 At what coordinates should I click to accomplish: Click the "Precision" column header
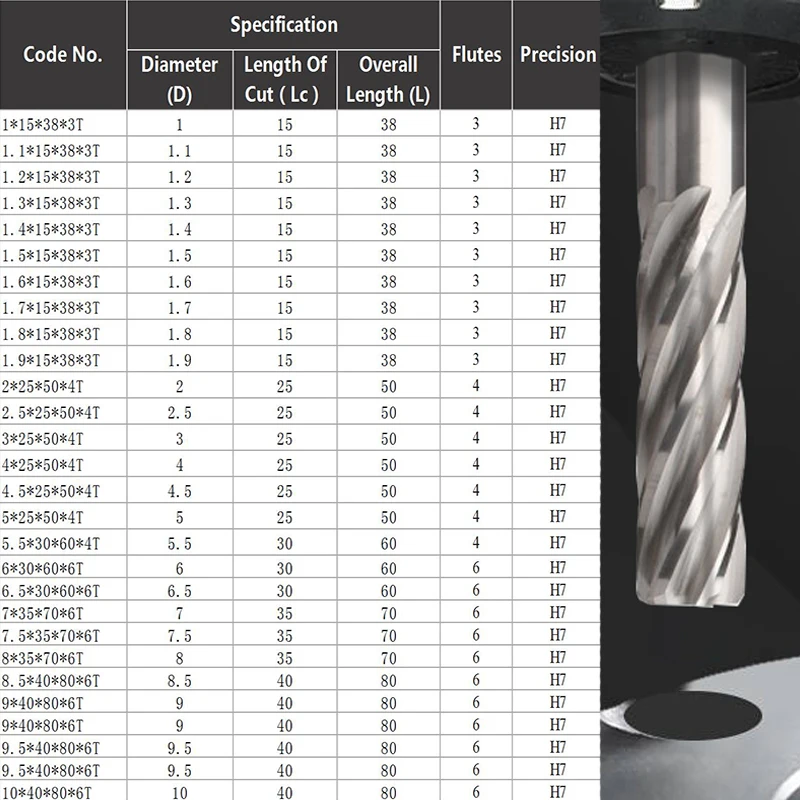coord(557,55)
